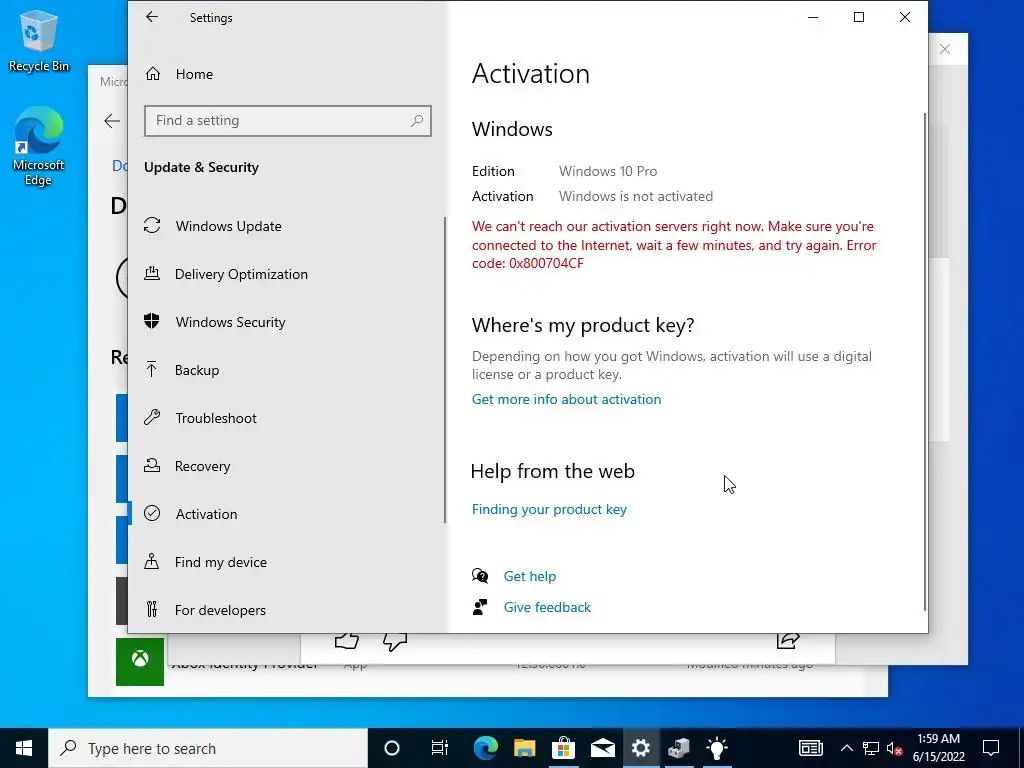
Task: Click the Delivery Optimization icon
Action: (152, 274)
